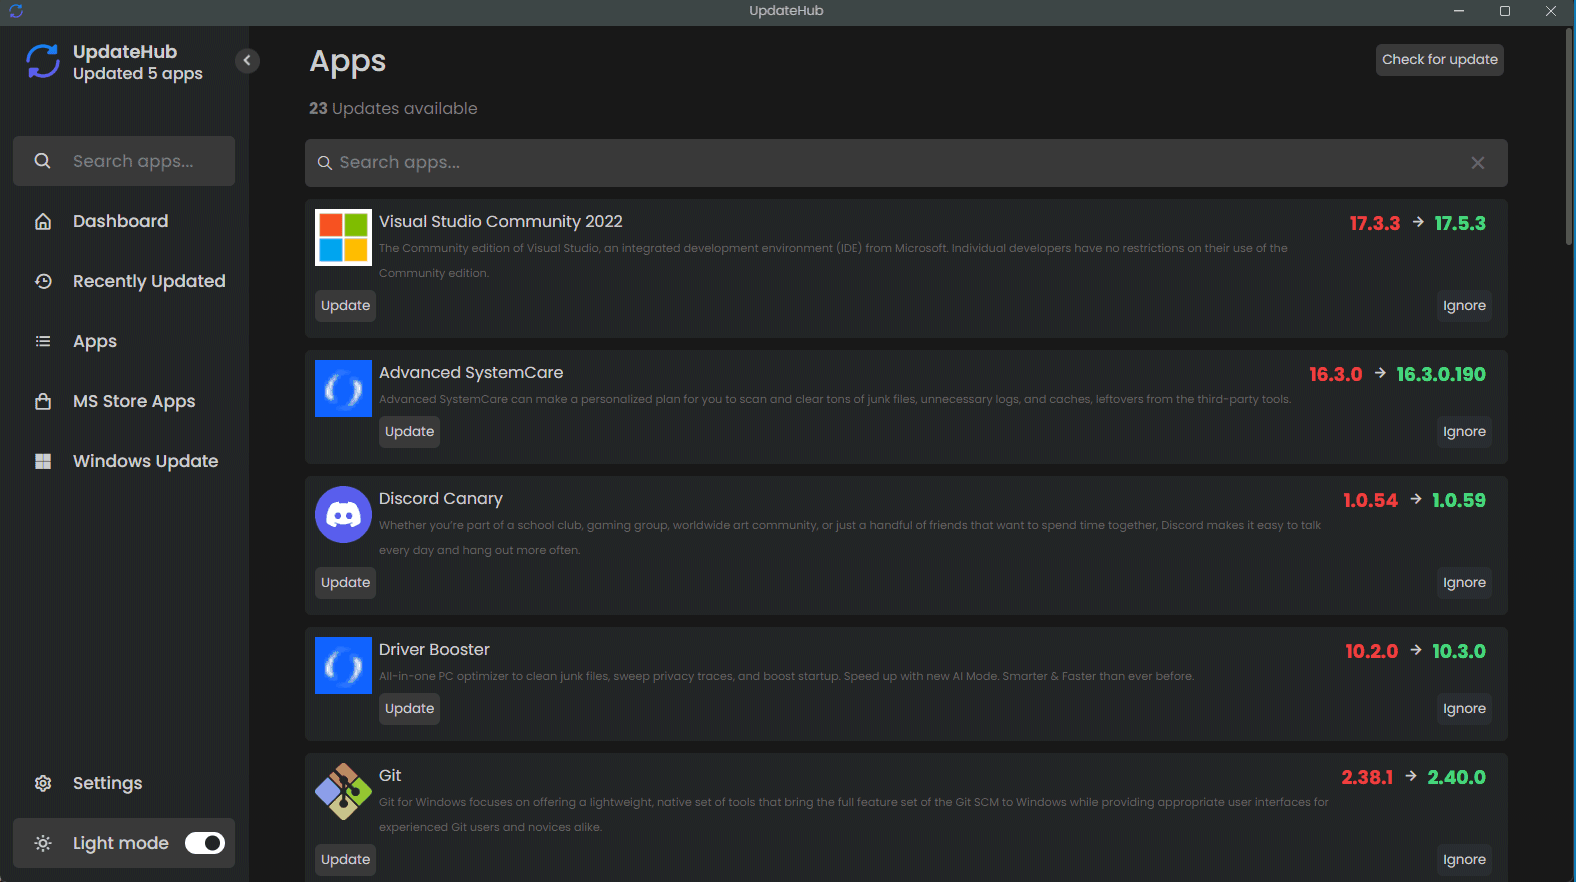
Task: Click the Git app icon
Action: [x=343, y=791]
